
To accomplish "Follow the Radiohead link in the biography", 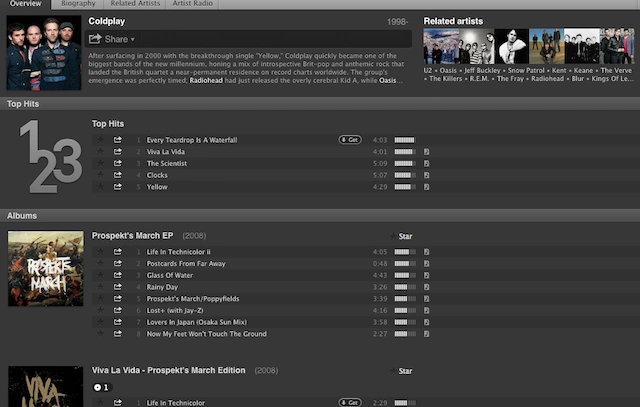I will point(206,80).
